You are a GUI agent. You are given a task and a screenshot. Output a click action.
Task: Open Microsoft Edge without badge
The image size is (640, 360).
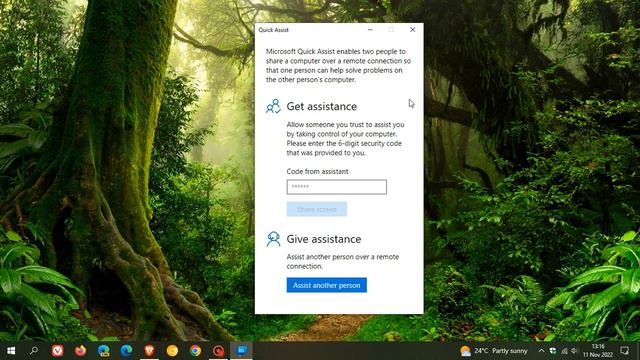[x=127, y=351]
